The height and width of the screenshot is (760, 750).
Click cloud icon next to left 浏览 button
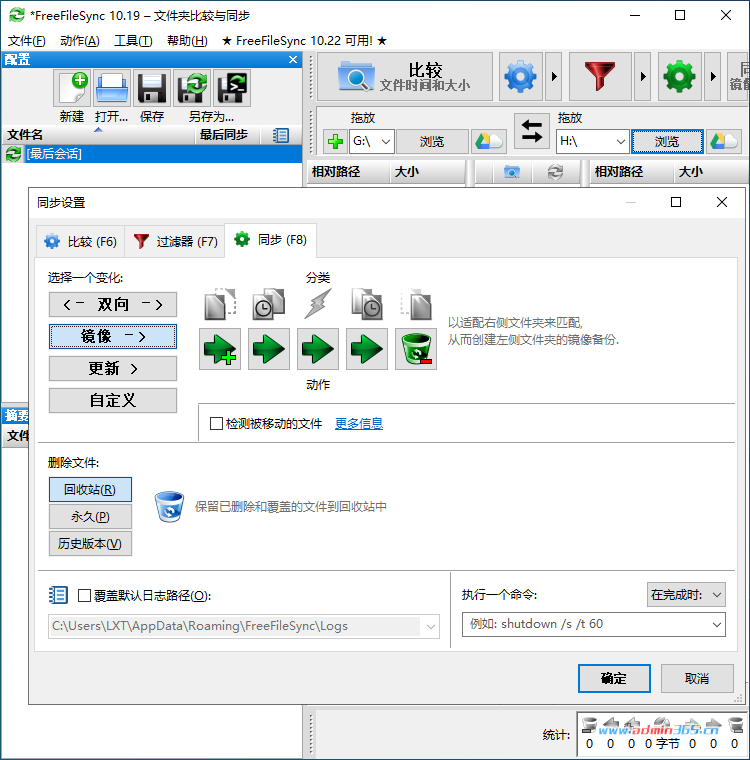[x=489, y=142]
